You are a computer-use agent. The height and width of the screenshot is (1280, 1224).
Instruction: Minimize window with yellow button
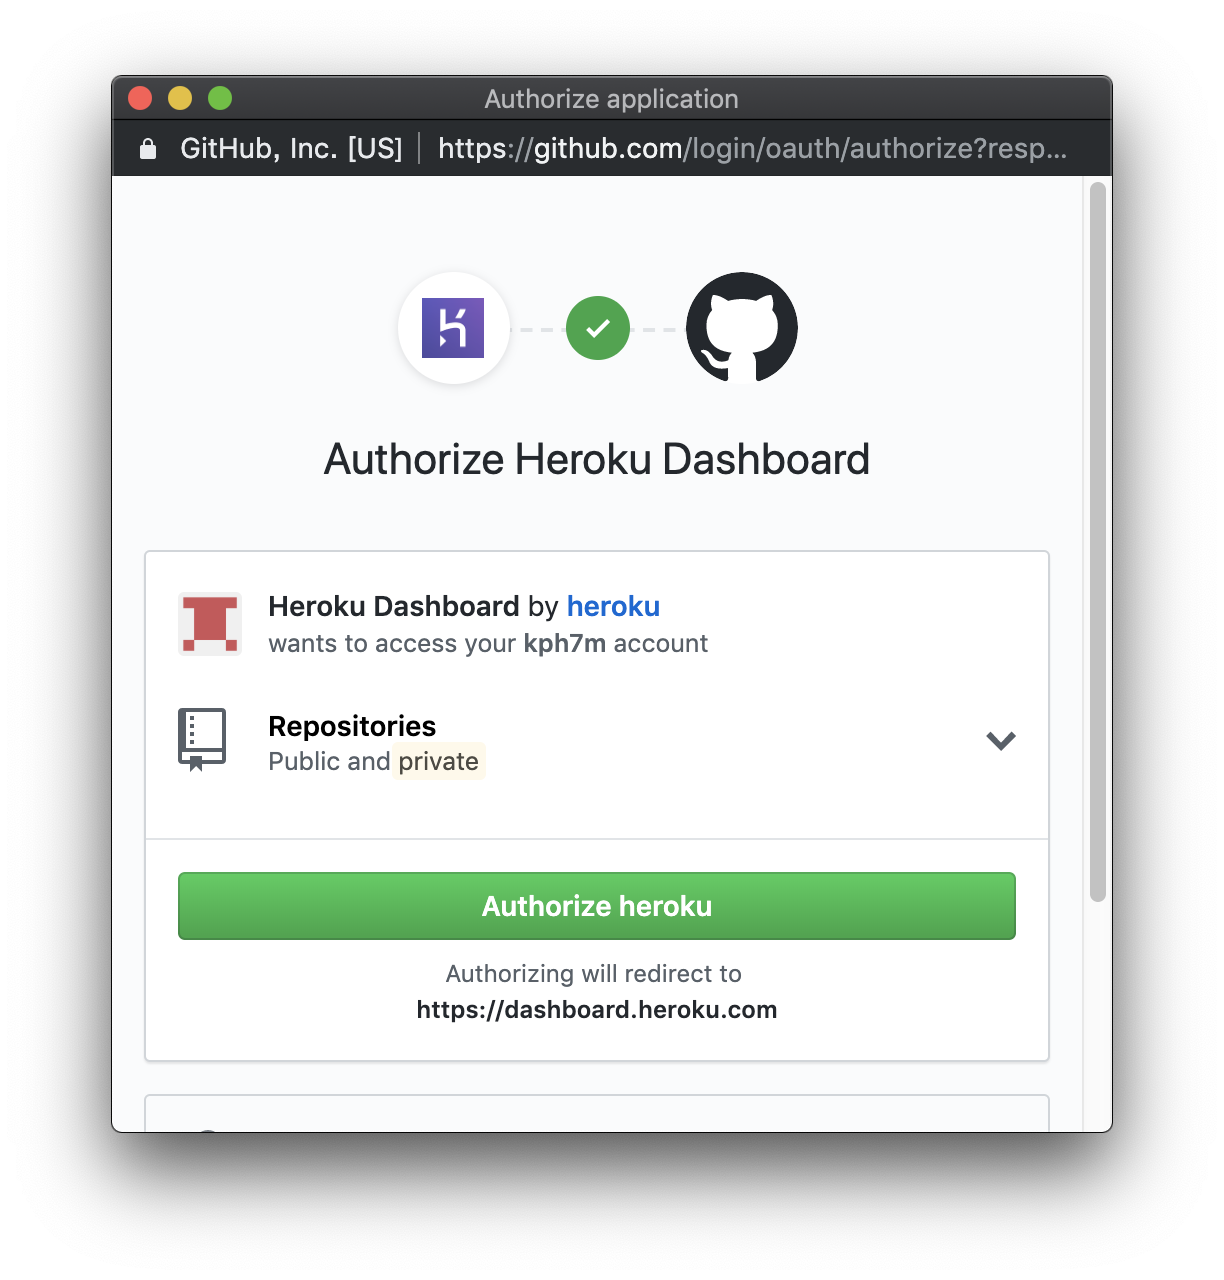(x=180, y=98)
